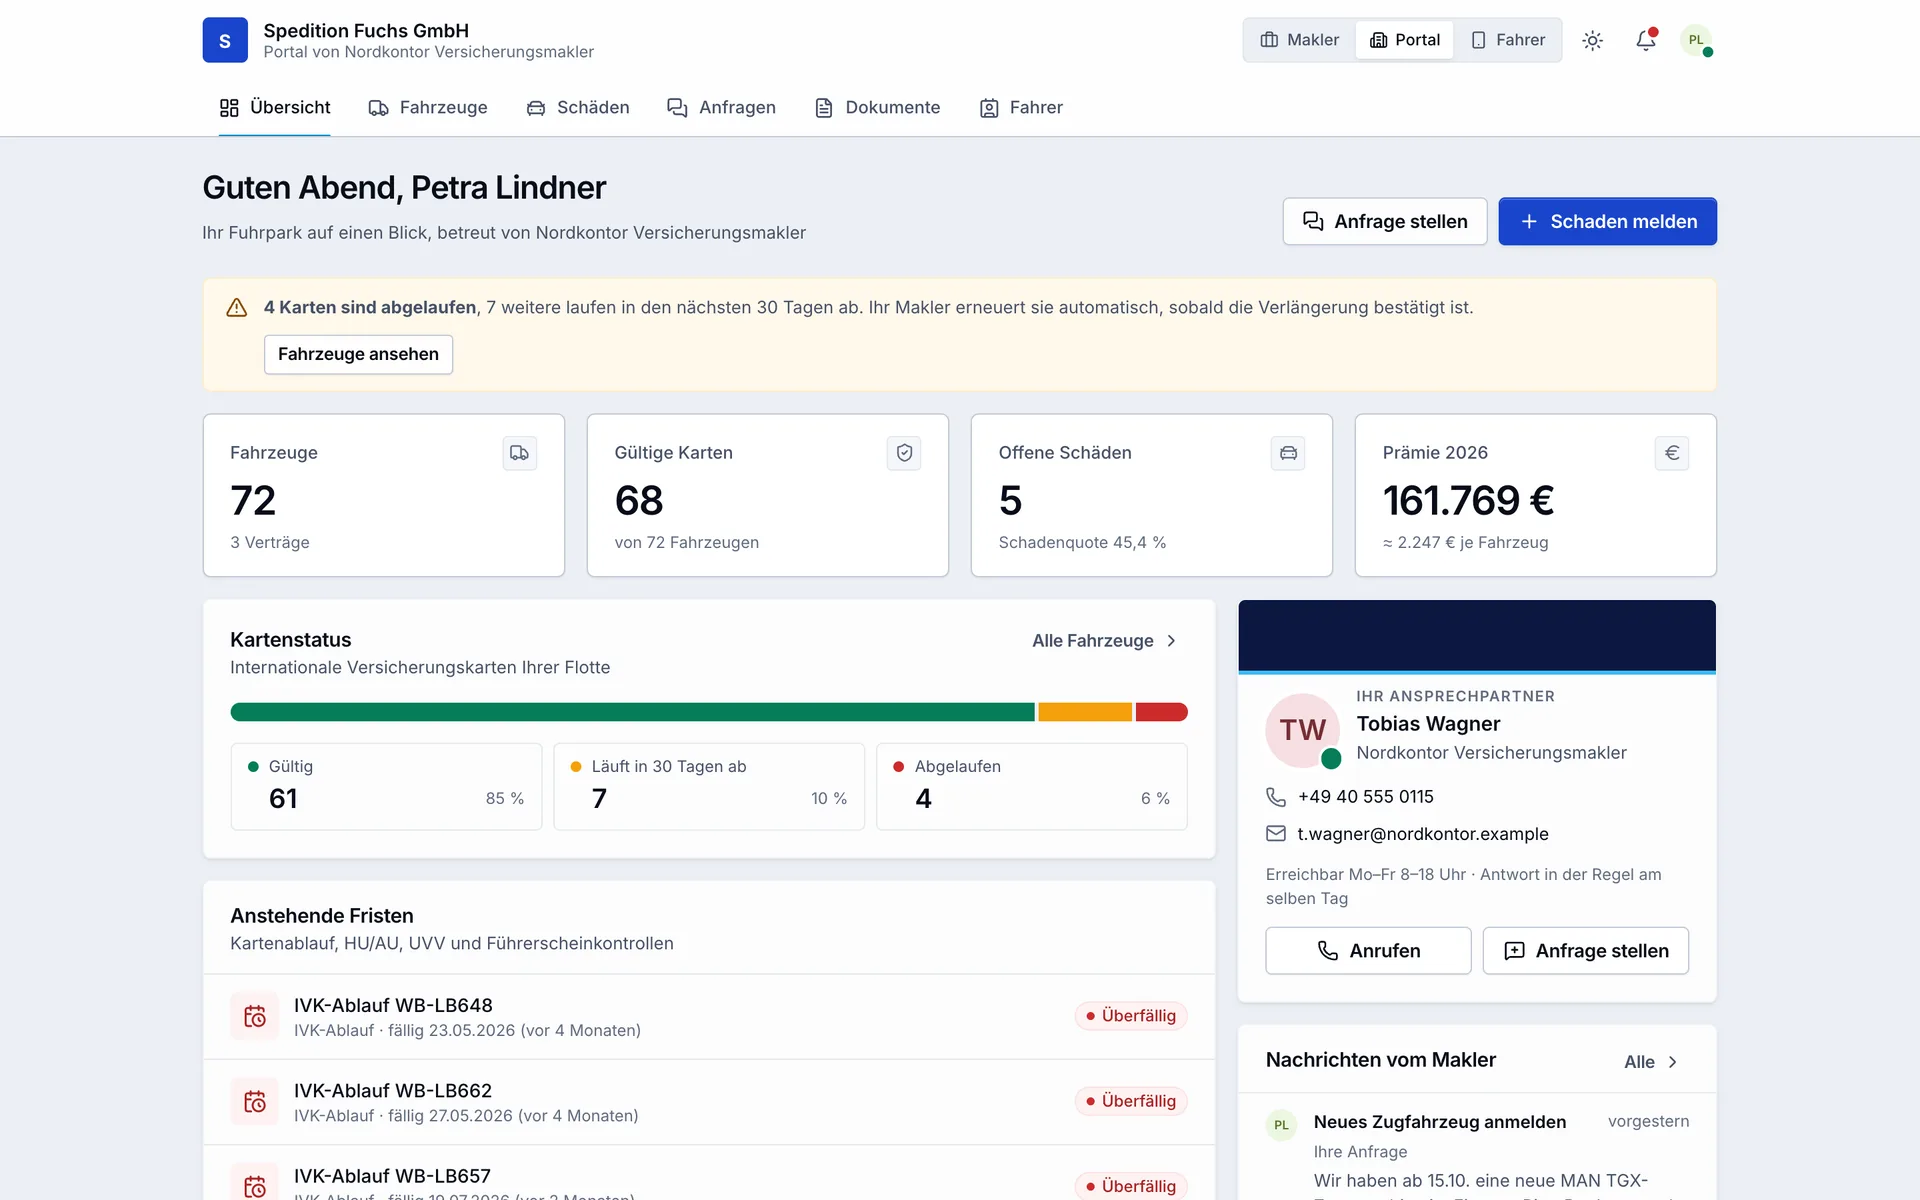1920x1200 pixels.
Task: Open the Abgelaufen 4 status tile
Action: click(1032, 786)
